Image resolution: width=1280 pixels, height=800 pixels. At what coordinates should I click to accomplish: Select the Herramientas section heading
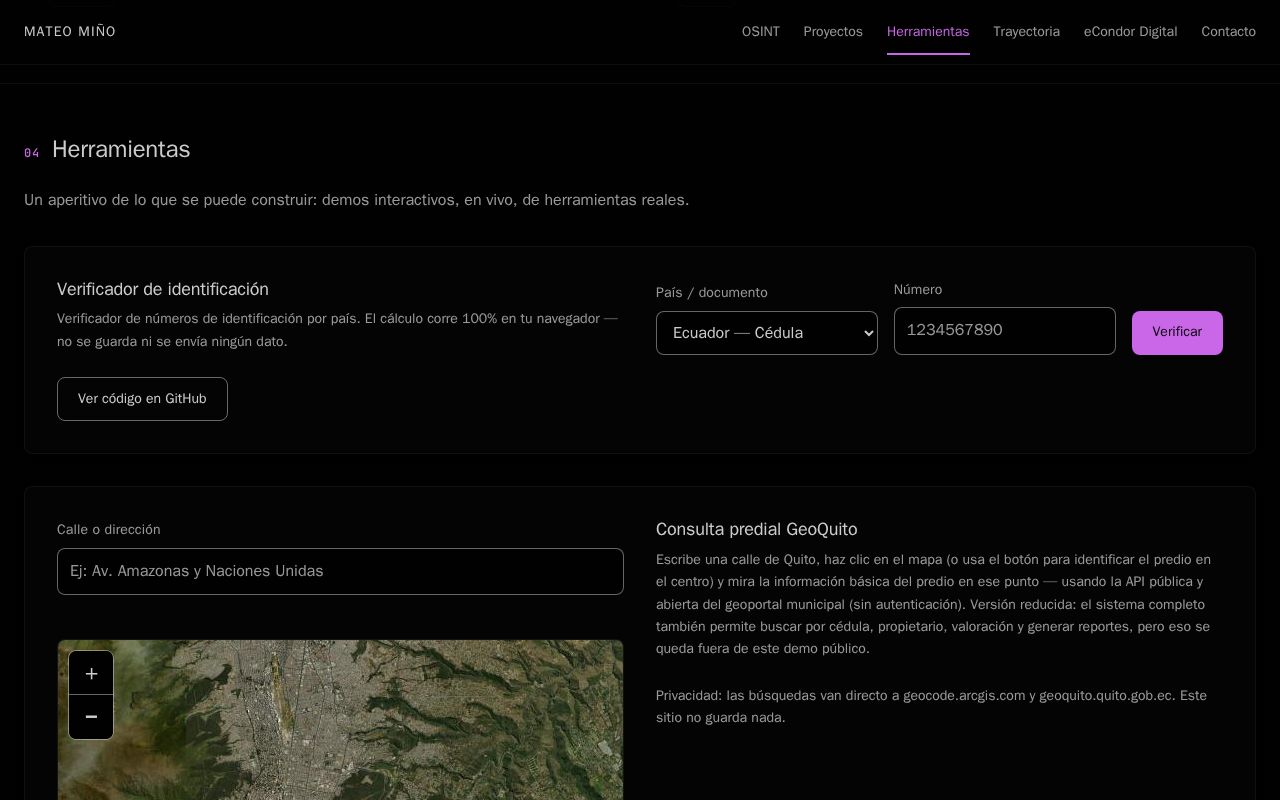tap(121, 149)
